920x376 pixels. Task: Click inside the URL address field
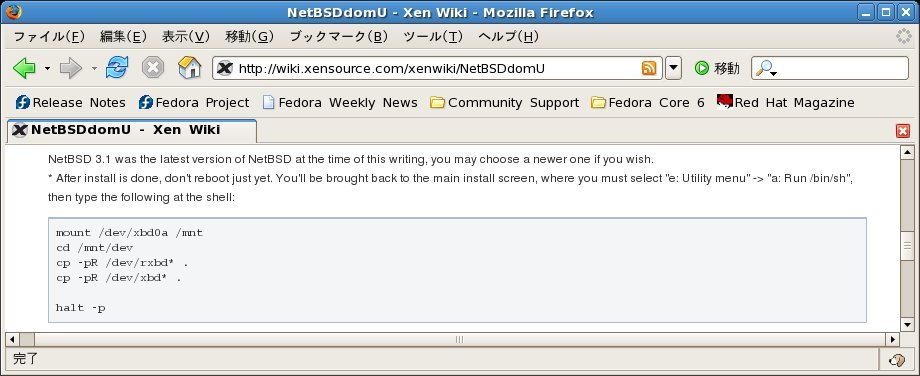click(437, 68)
